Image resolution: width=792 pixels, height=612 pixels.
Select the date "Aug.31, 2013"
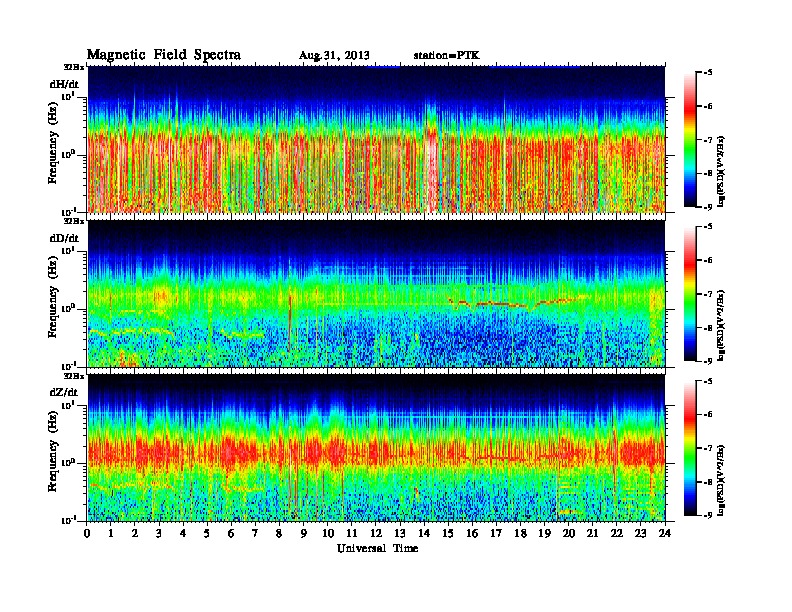334,56
